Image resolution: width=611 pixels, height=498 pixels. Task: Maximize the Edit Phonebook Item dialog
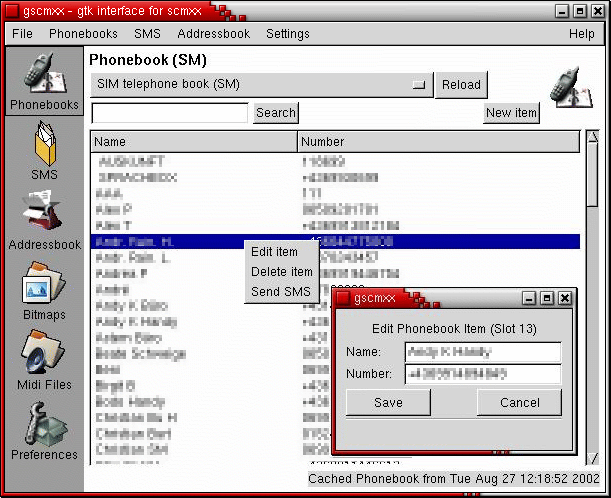click(547, 299)
